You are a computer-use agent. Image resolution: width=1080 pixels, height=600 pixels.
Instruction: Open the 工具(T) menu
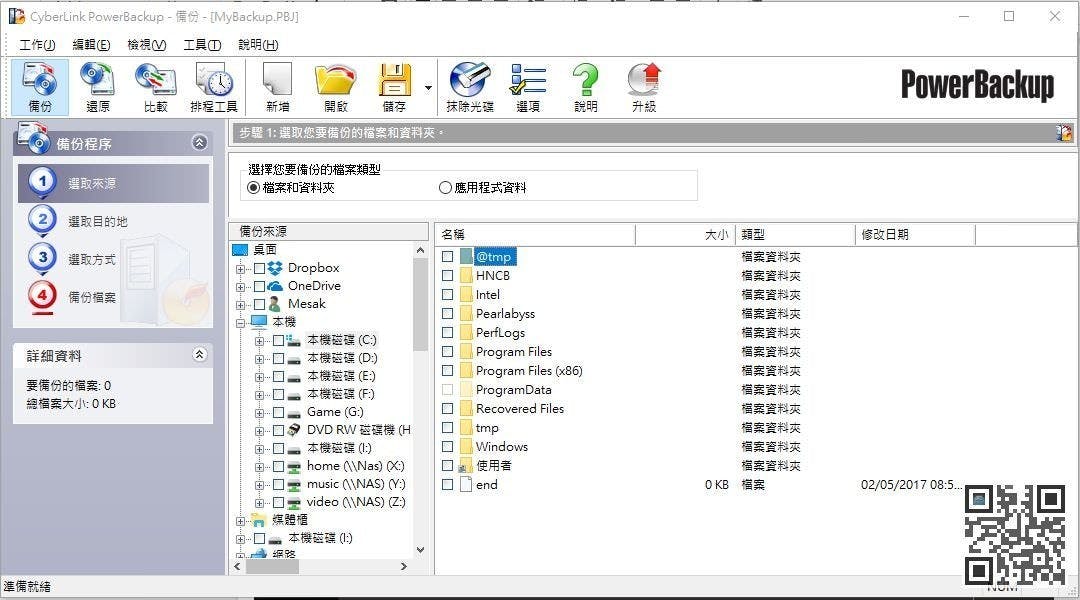pos(202,45)
